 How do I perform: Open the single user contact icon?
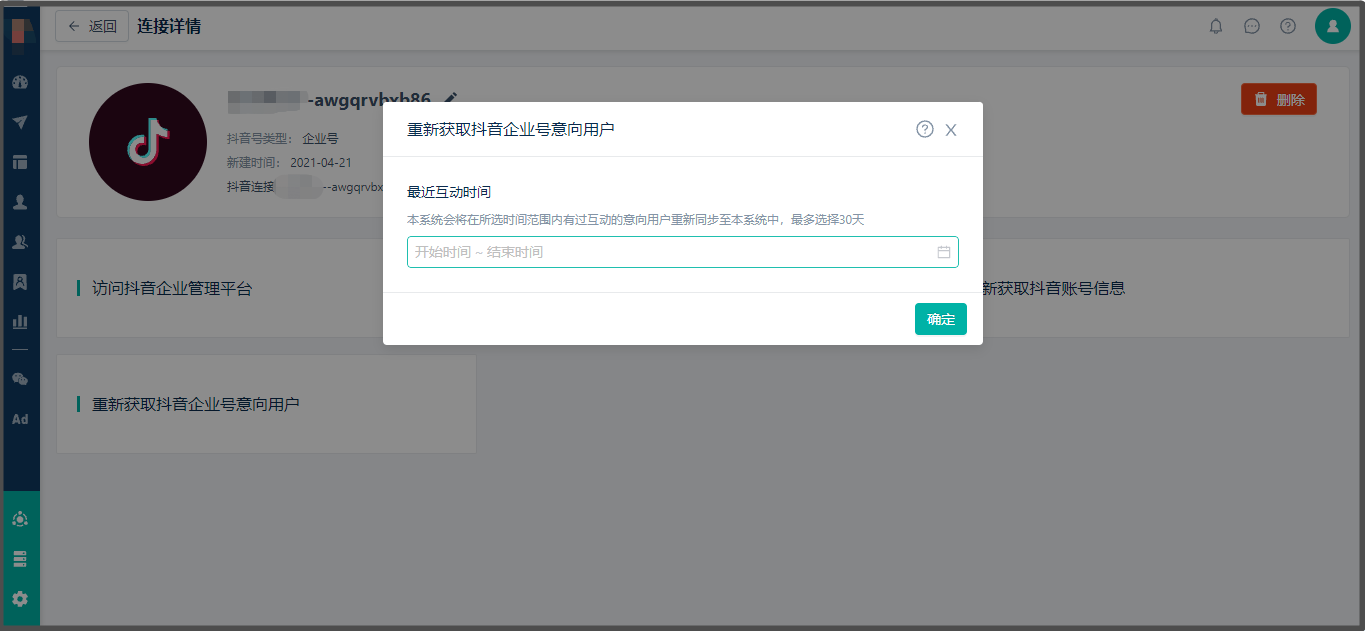pos(20,202)
